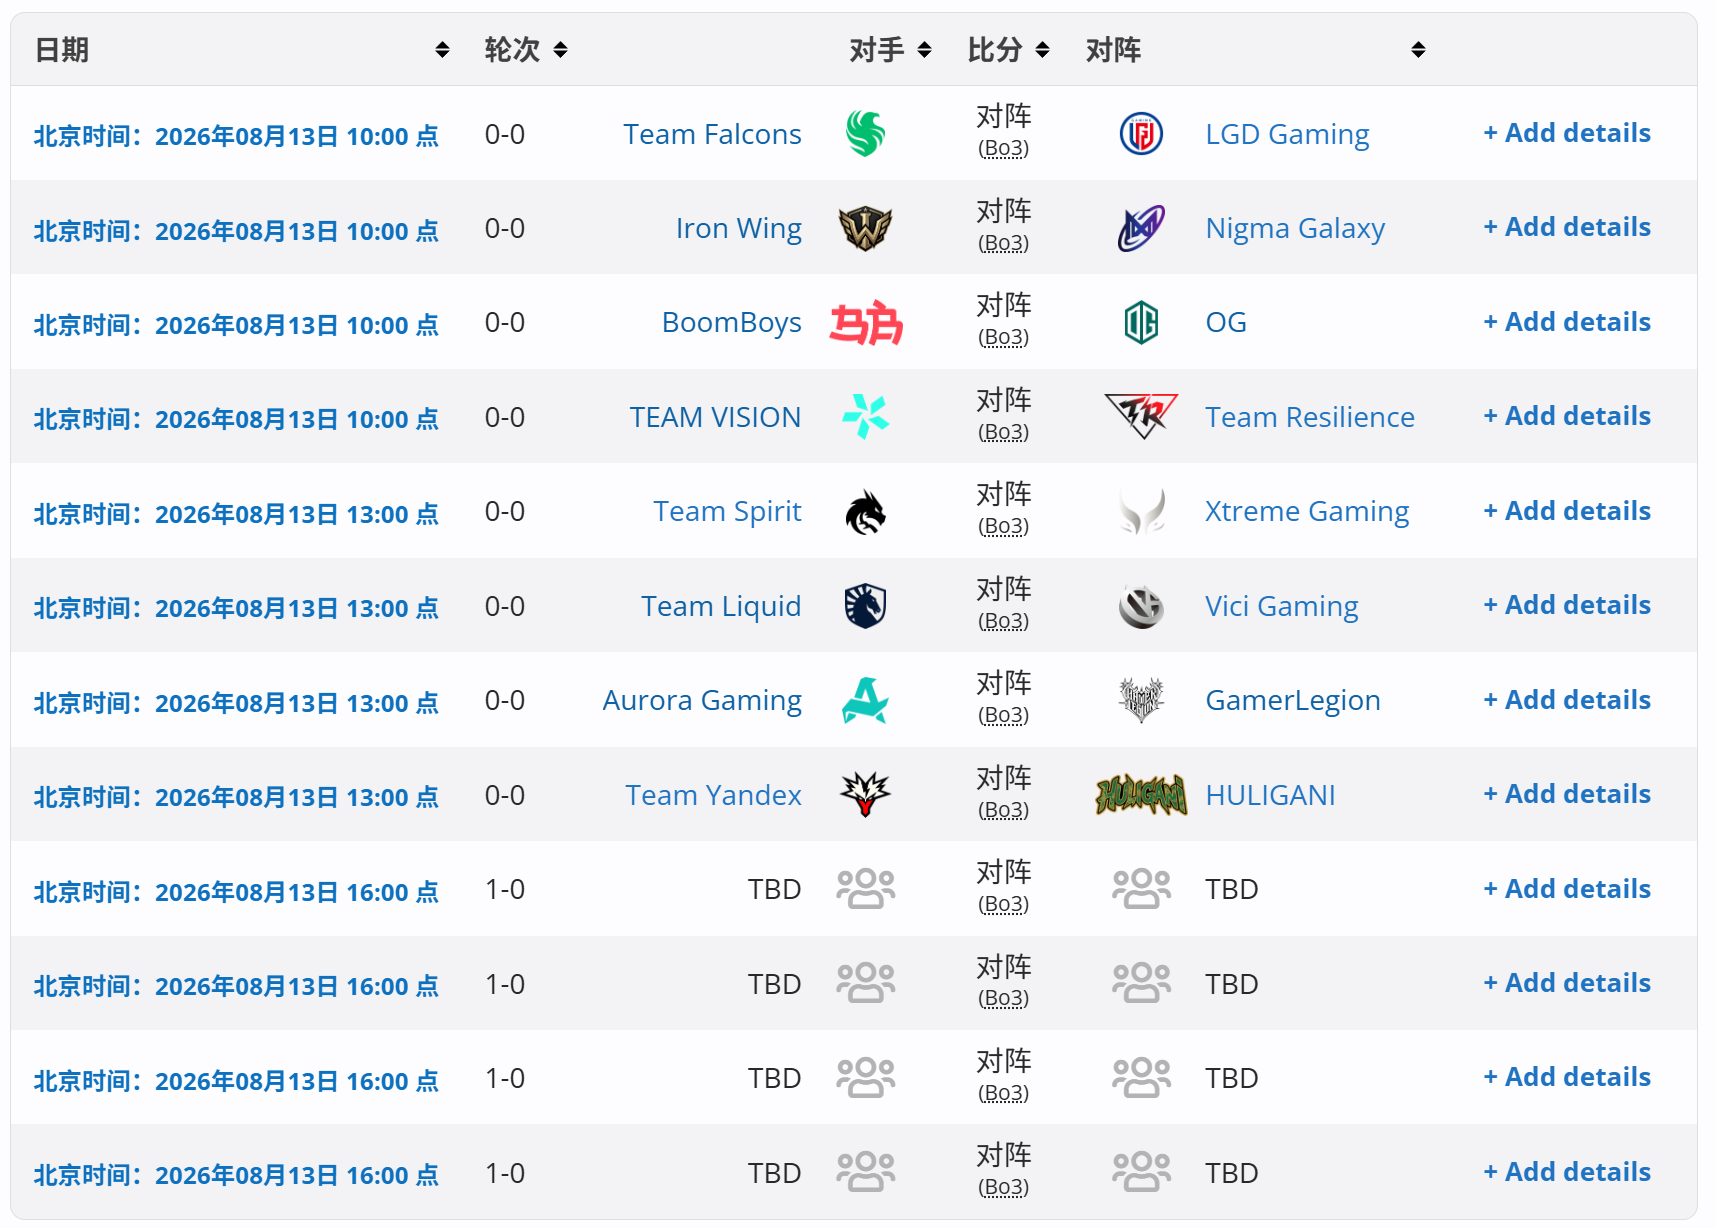Click the Aurora Gaming logo icon
Image resolution: width=1716 pixels, height=1228 pixels.
click(865, 700)
